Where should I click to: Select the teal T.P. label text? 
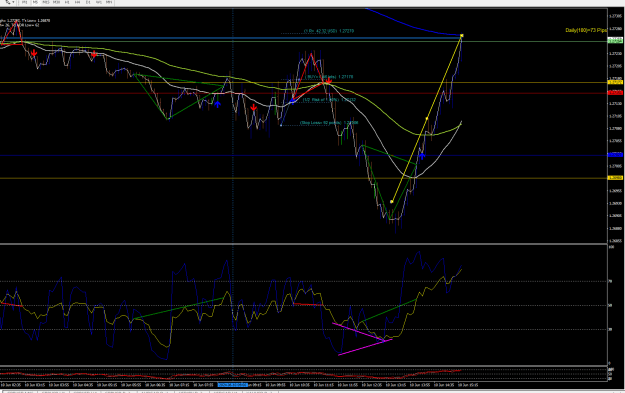click(x=329, y=31)
